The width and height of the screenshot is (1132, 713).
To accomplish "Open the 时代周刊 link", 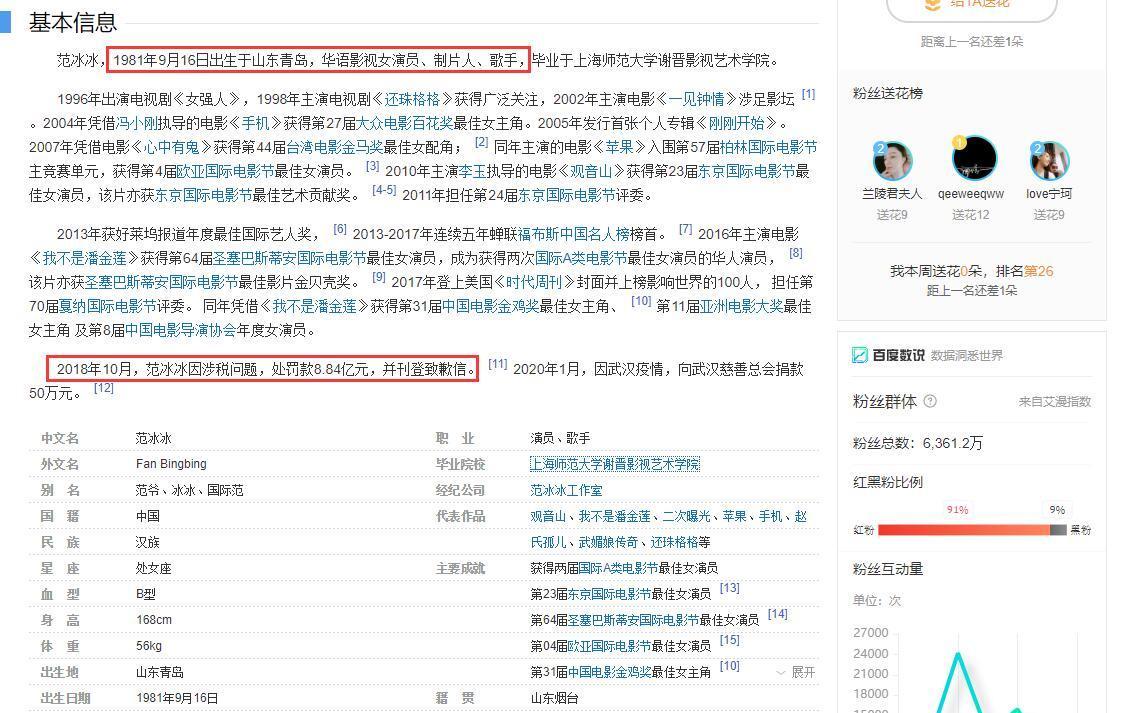I will tap(534, 282).
